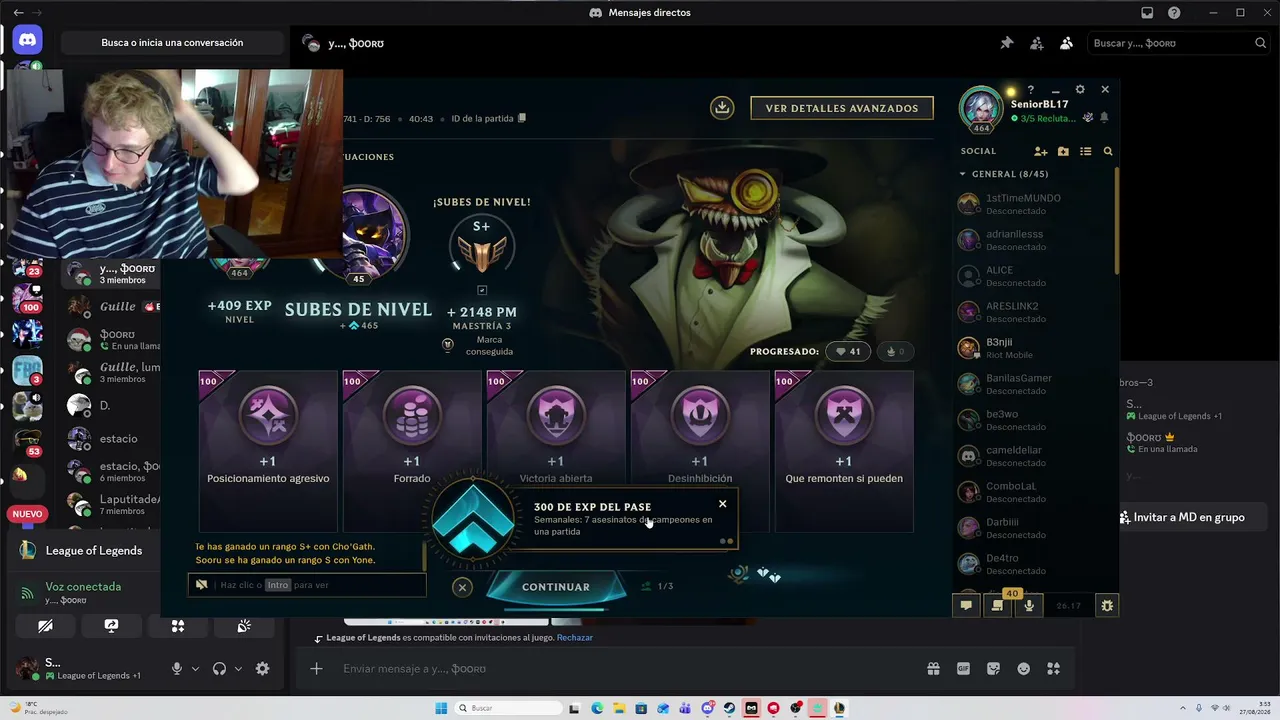Create a new friends folder icon
Viewport: 1280px width, 720px height.
[1063, 151]
